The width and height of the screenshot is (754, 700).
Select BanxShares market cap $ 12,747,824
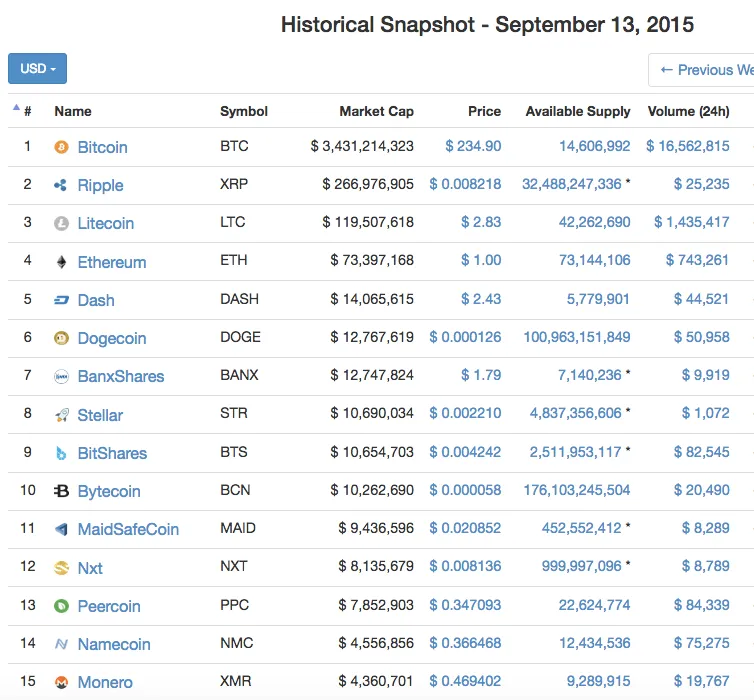pyautogui.click(x=372, y=375)
